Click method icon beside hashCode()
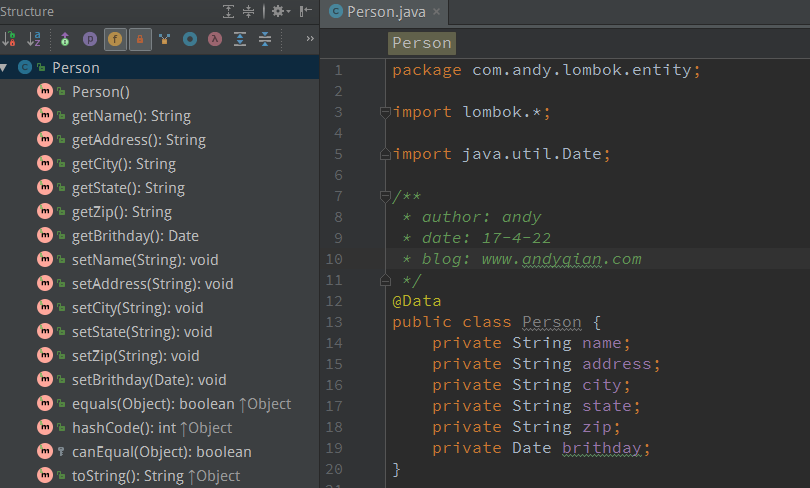This screenshot has height=488, width=810. (45, 427)
